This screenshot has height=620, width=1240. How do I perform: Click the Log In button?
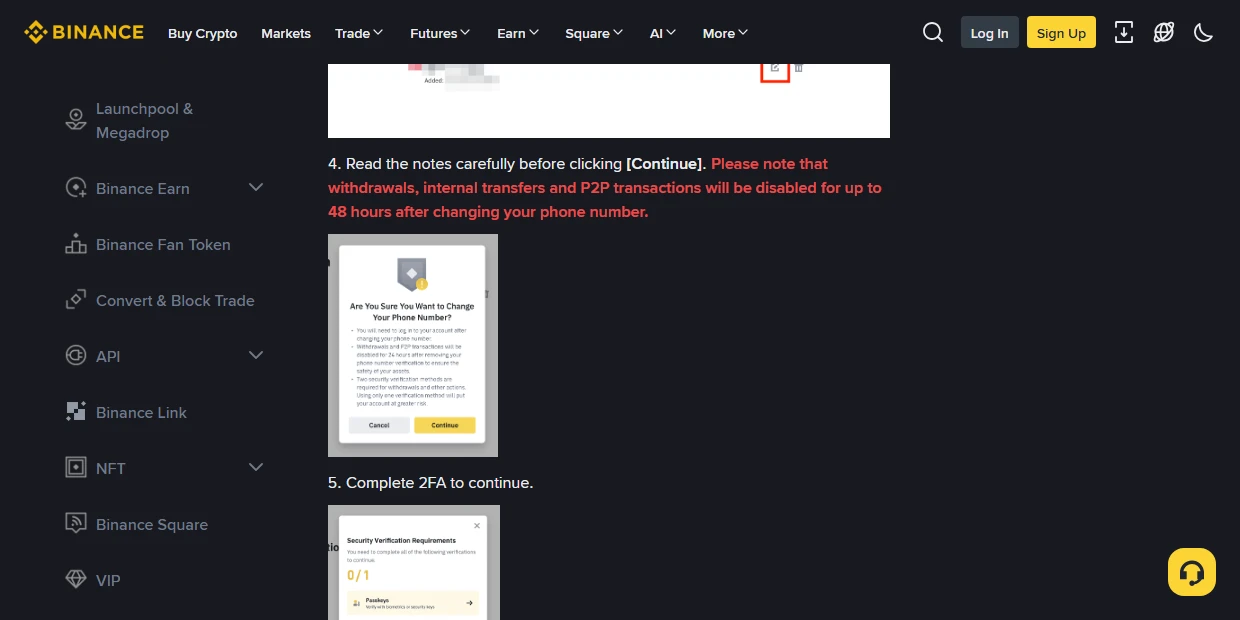(x=990, y=33)
